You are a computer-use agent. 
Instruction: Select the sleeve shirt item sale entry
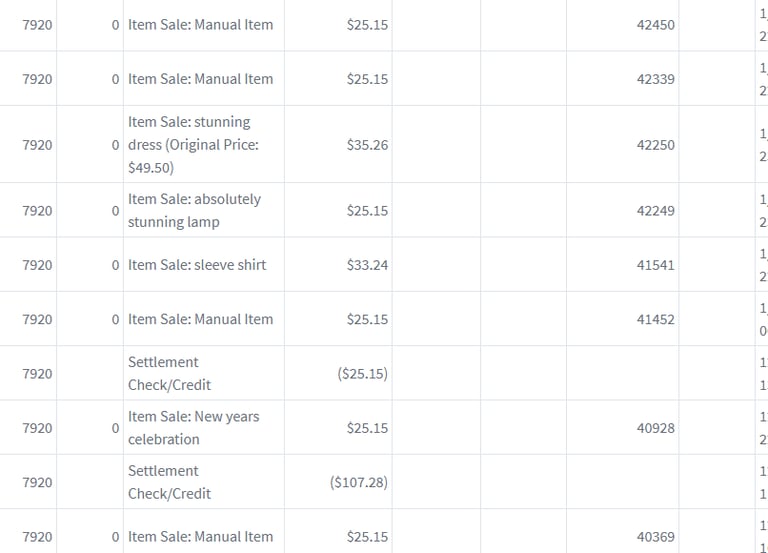(197, 265)
